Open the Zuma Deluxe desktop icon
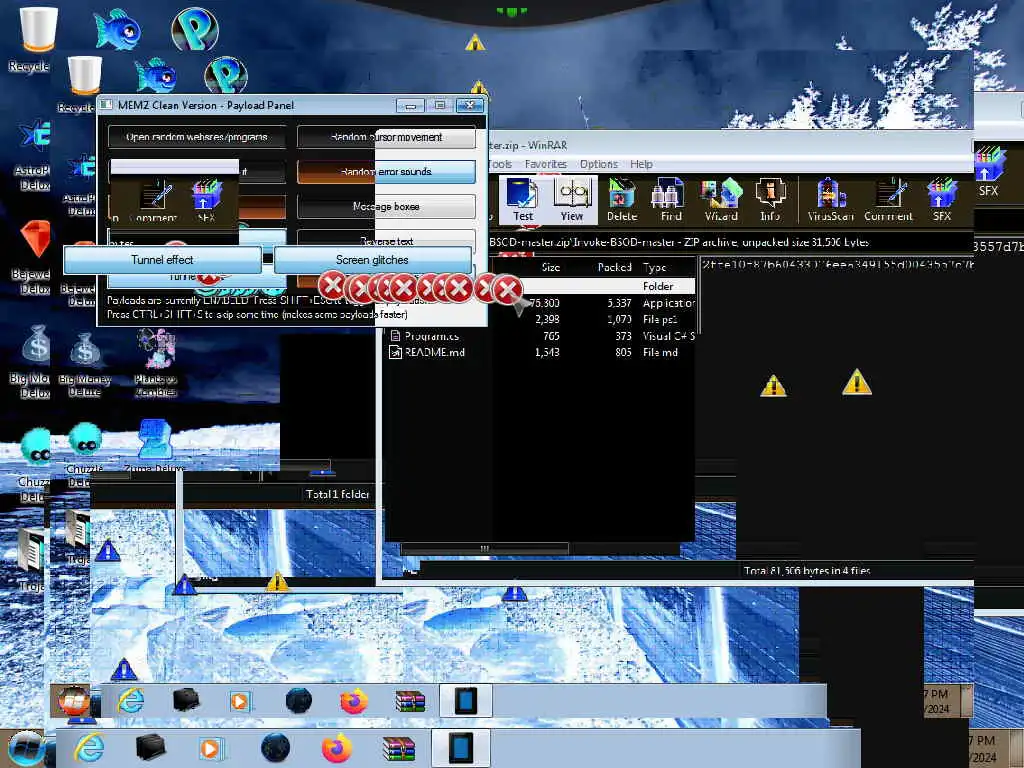Screen dimensions: 1024x768 click(x=155, y=444)
